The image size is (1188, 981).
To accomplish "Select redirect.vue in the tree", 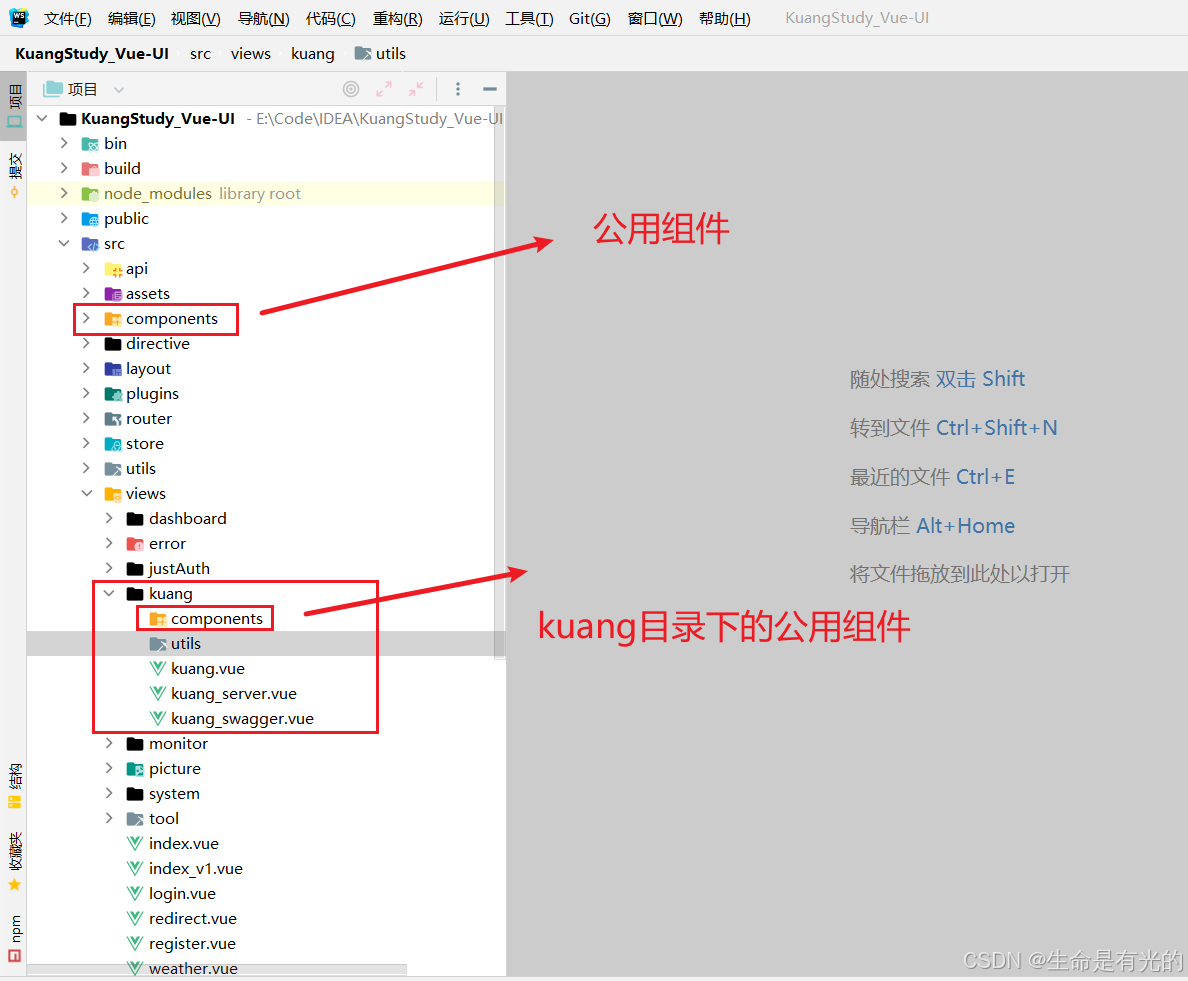I will pyautogui.click(x=192, y=919).
